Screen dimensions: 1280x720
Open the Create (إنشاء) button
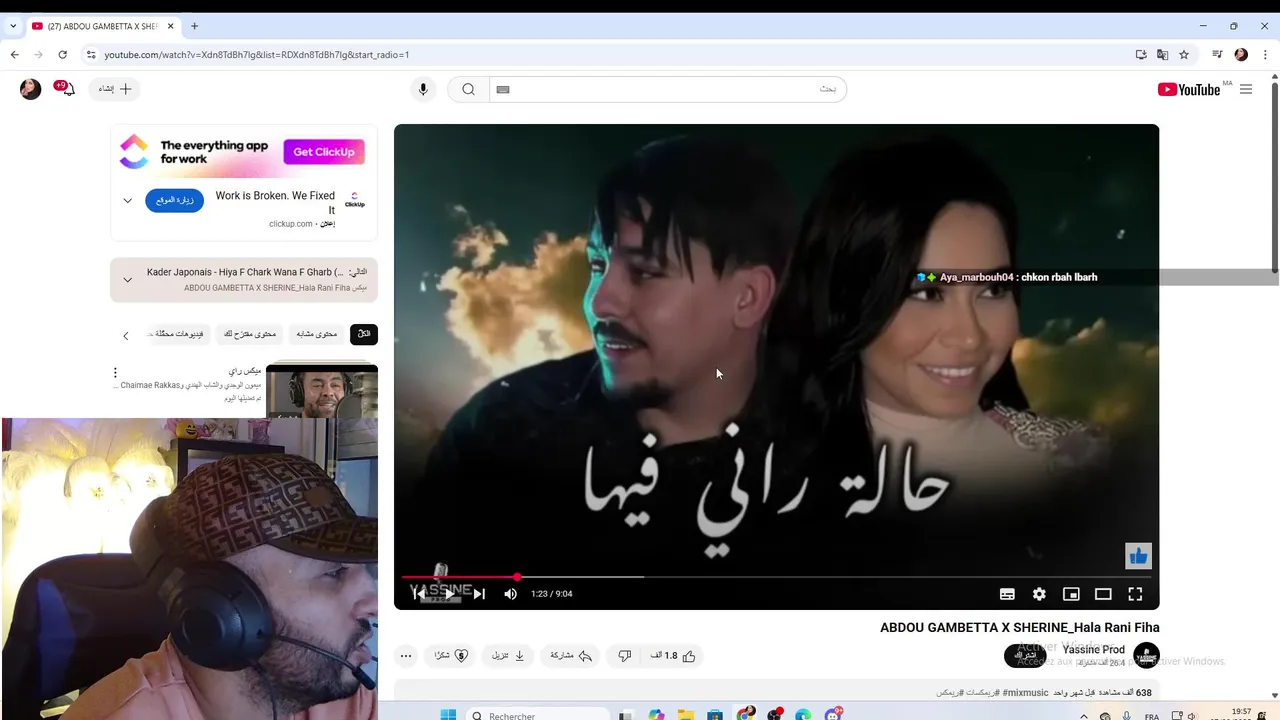115,89
